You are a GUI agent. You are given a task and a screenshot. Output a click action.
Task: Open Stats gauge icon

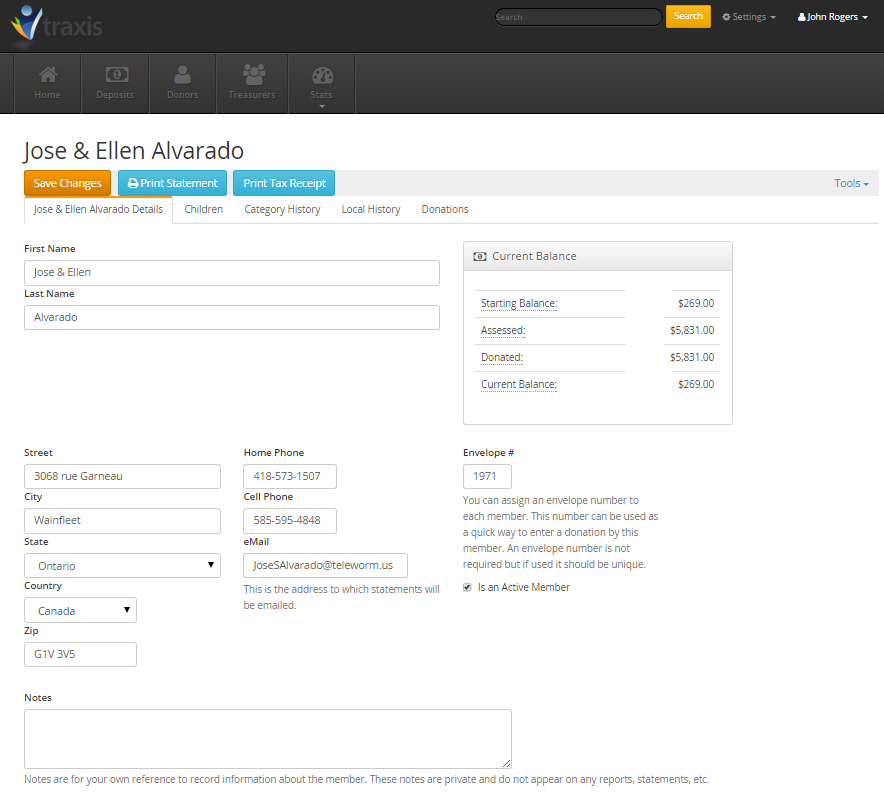(x=322, y=76)
